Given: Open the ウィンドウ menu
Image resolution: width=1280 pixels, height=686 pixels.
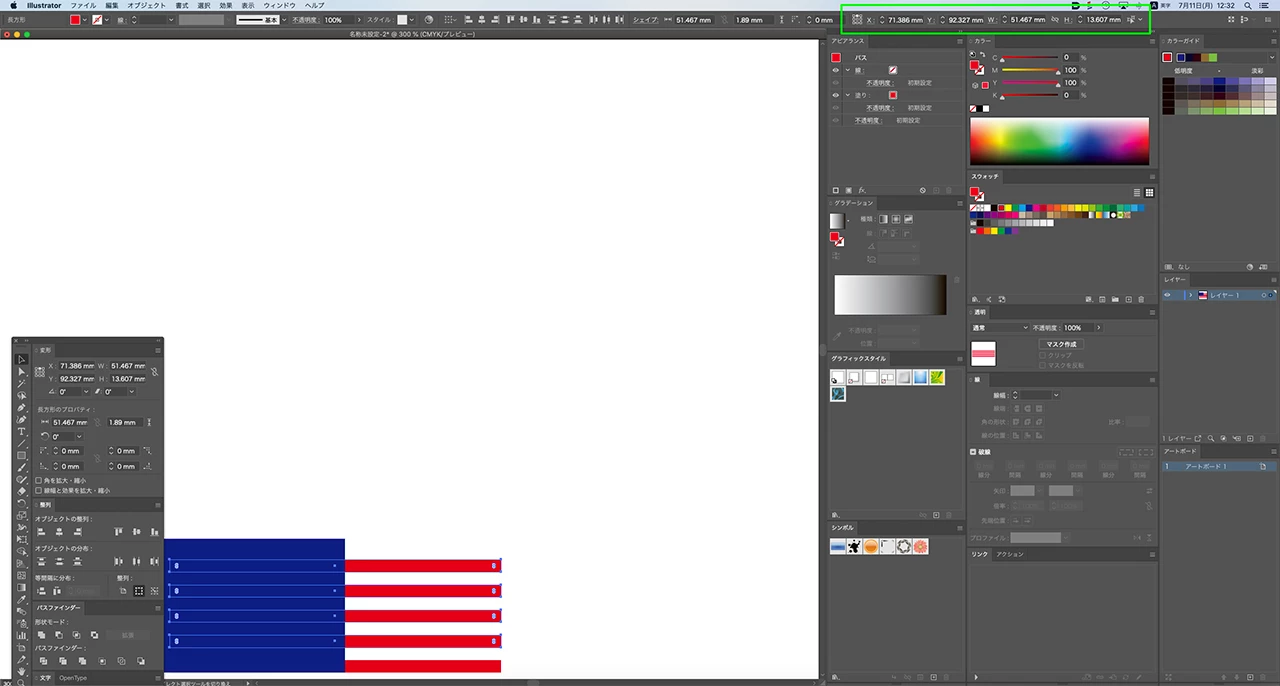Looking at the screenshot, I should click(x=279, y=5).
